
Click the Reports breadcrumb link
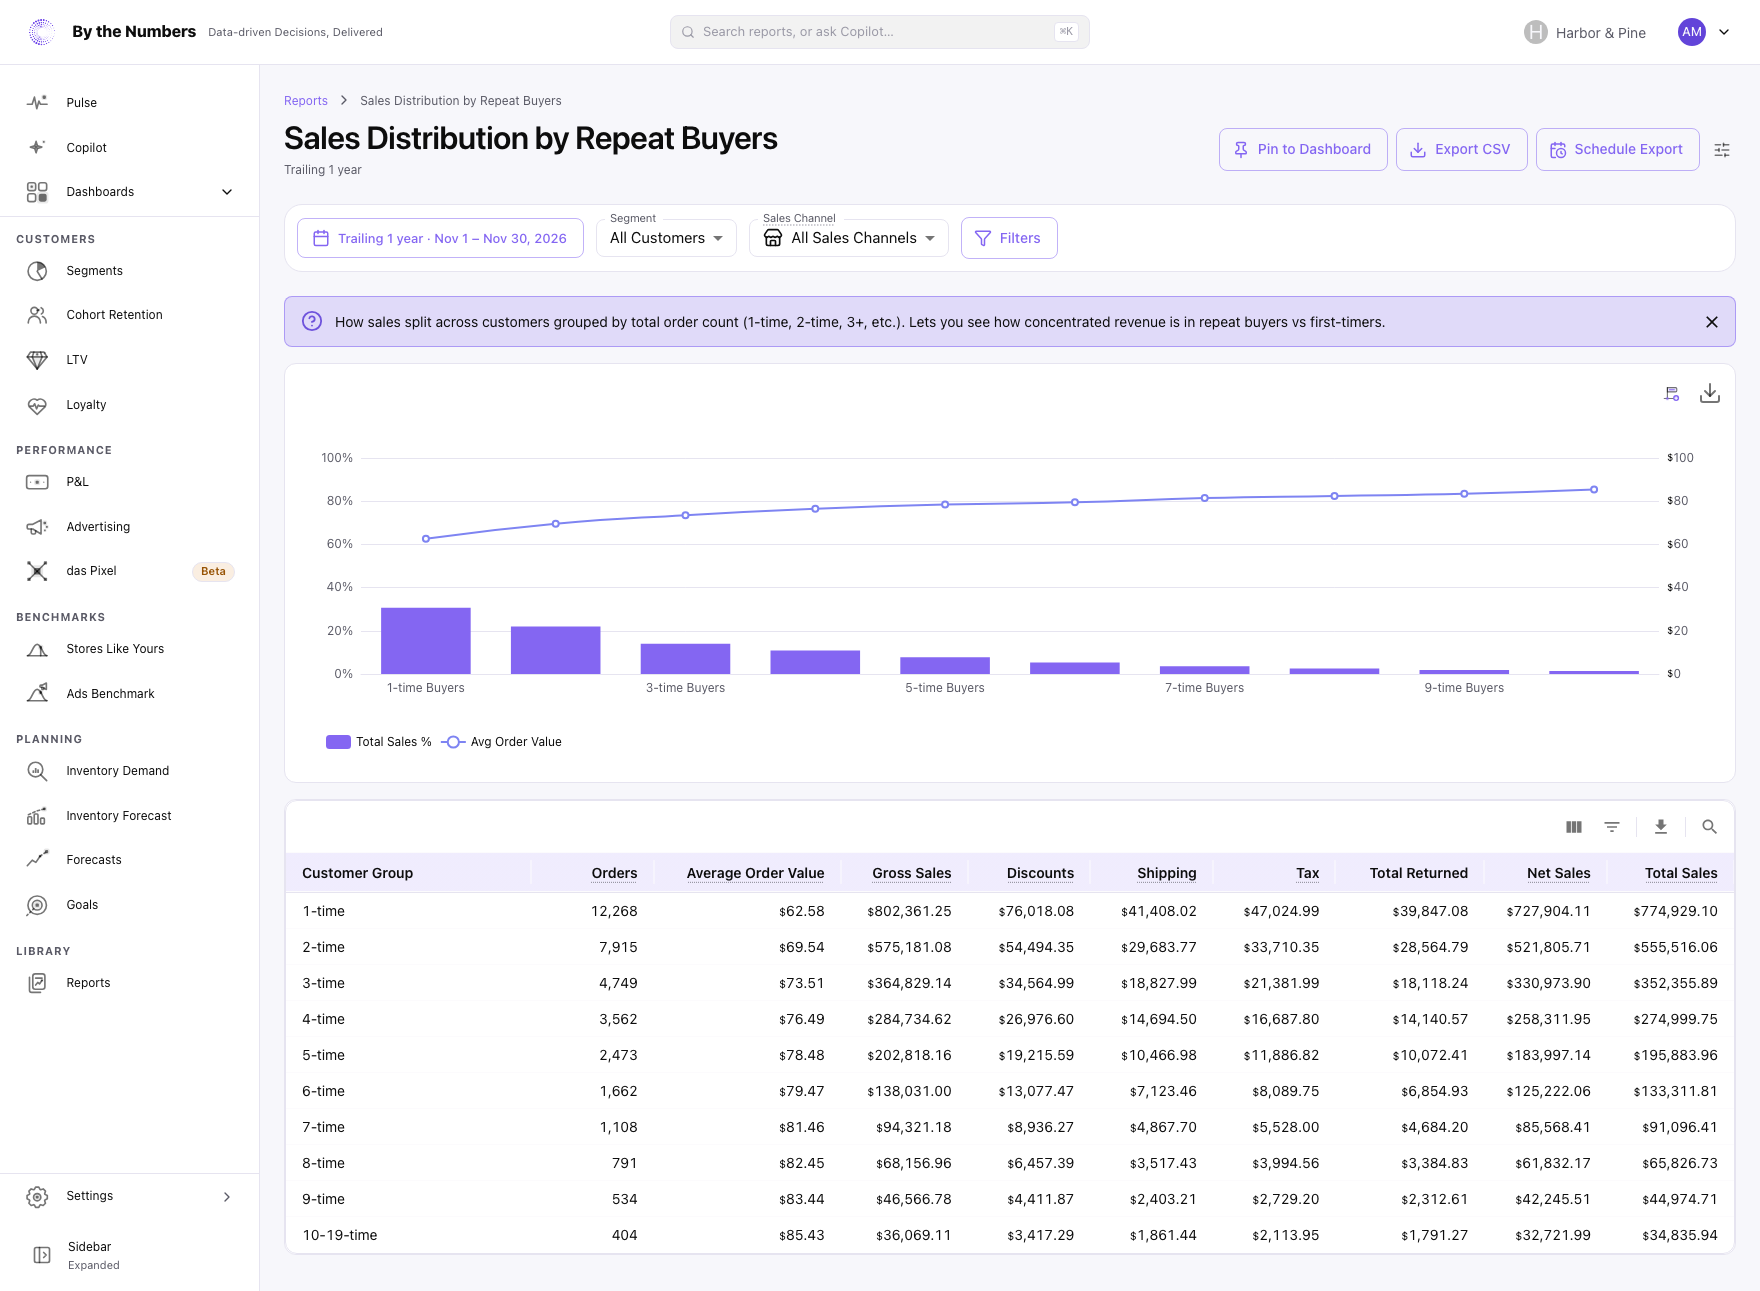point(306,101)
